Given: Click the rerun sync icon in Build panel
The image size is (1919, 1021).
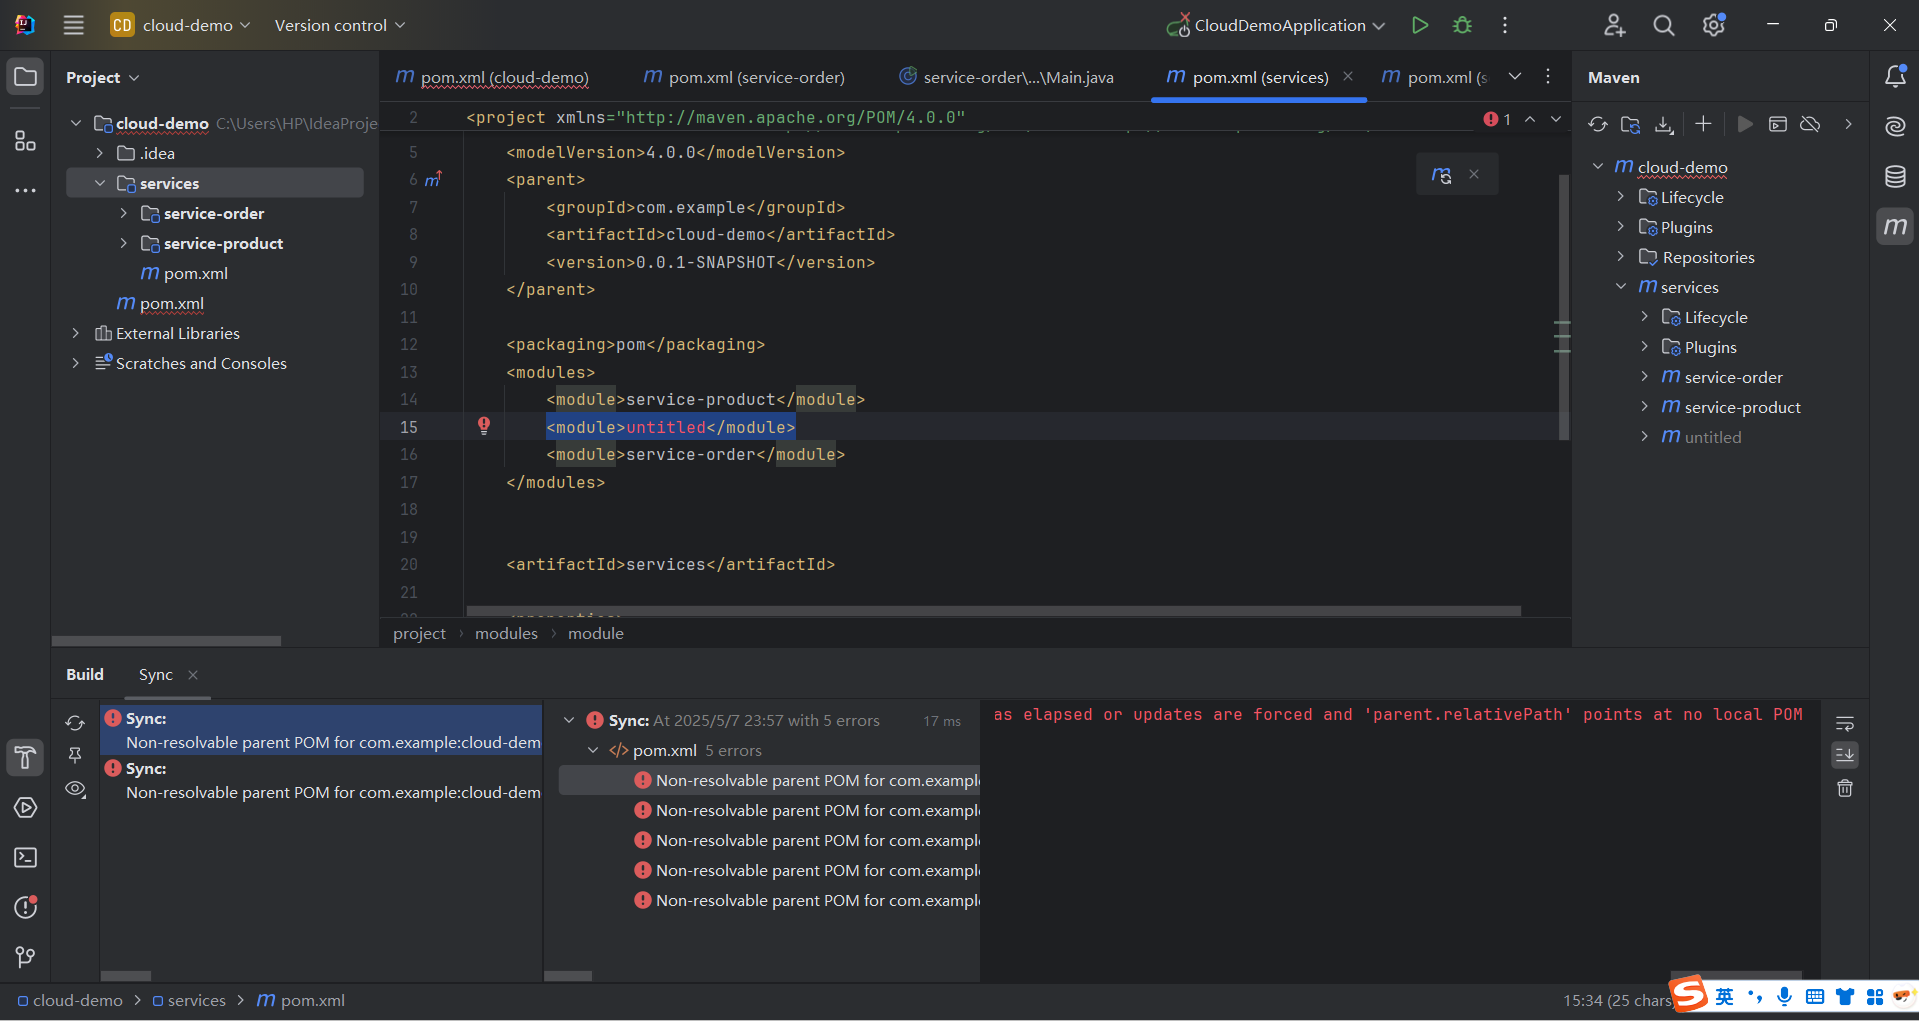Looking at the screenshot, I should click(x=75, y=723).
